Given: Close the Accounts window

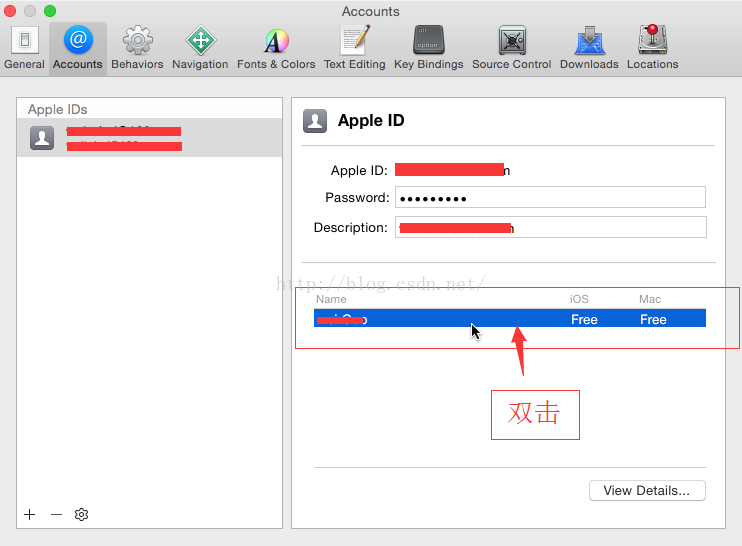Looking at the screenshot, I should (10, 10).
